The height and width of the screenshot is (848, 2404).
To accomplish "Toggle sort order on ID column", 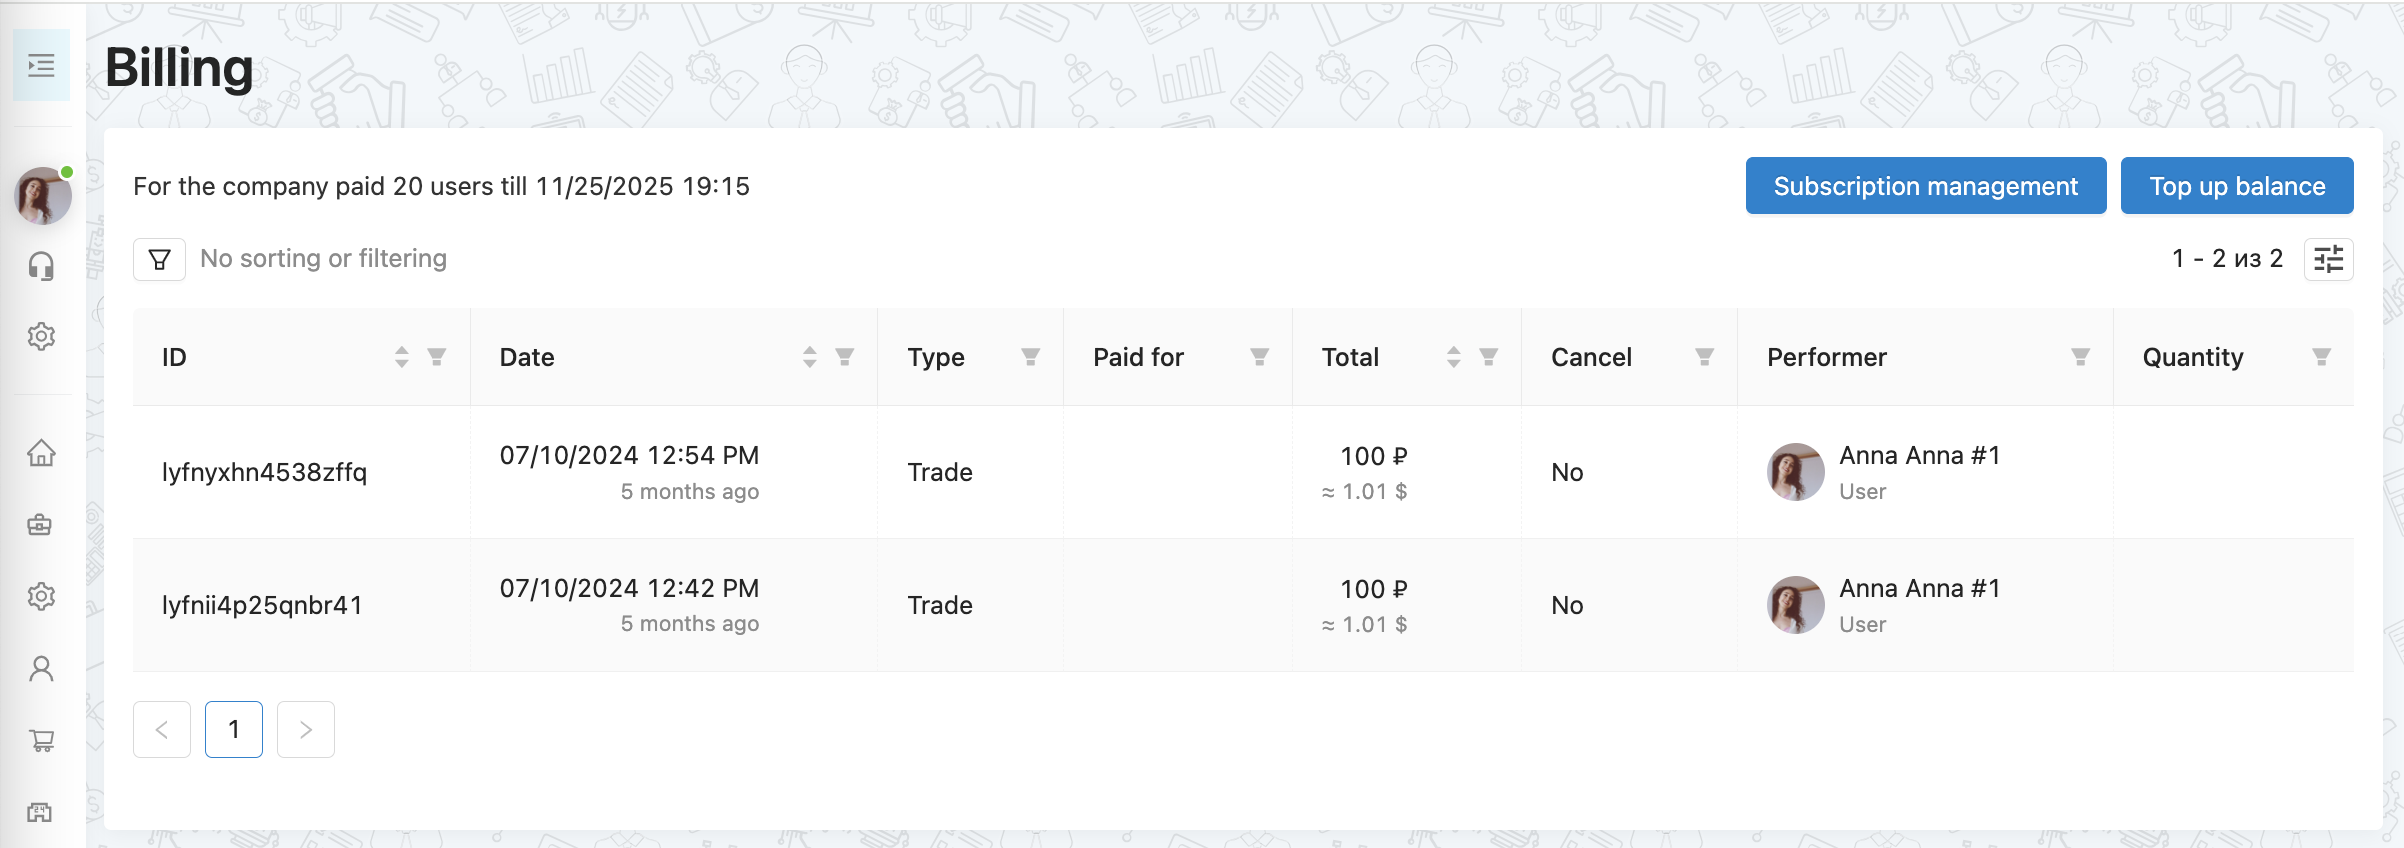I will (x=402, y=357).
